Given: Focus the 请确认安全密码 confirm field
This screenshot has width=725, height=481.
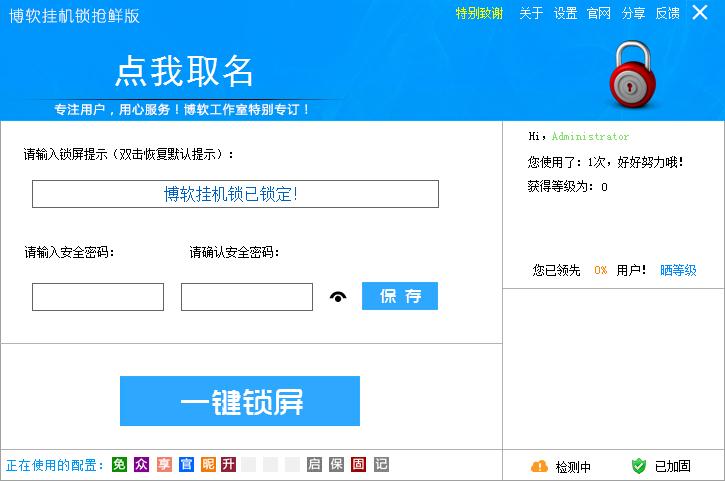Looking at the screenshot, I should pos(247,297).
